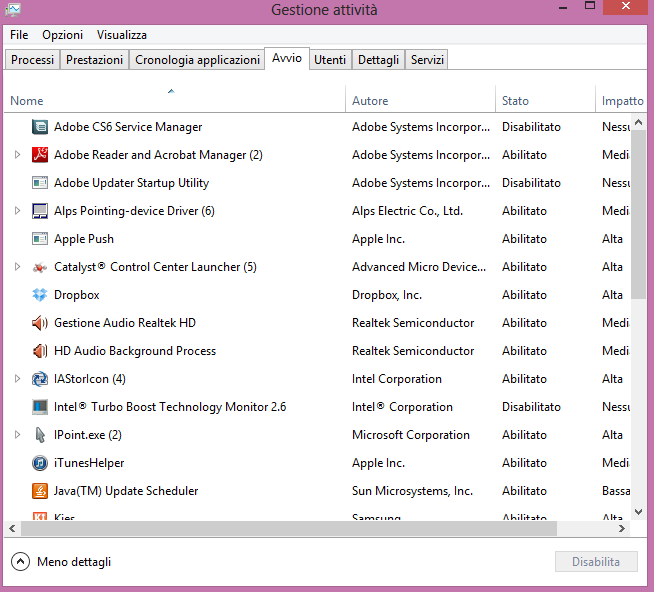The height and width of the screenshot is (592, 654).
Task: Select the Dropbox row name
Action: [x=77, y=295]
